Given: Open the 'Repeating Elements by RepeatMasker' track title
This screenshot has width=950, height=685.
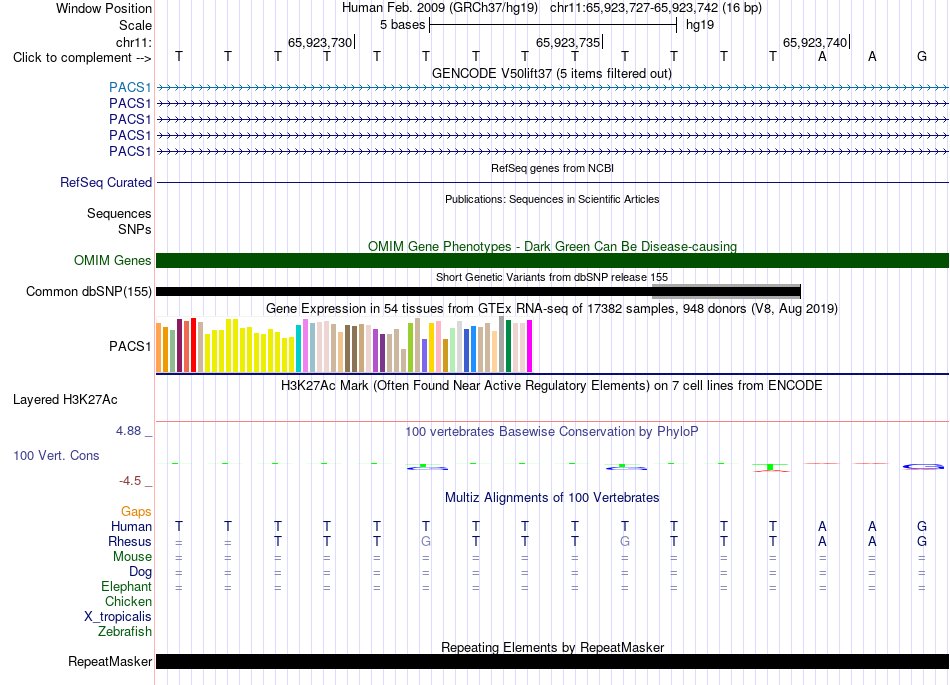Looking at the screenshot, I should point(552,647).
